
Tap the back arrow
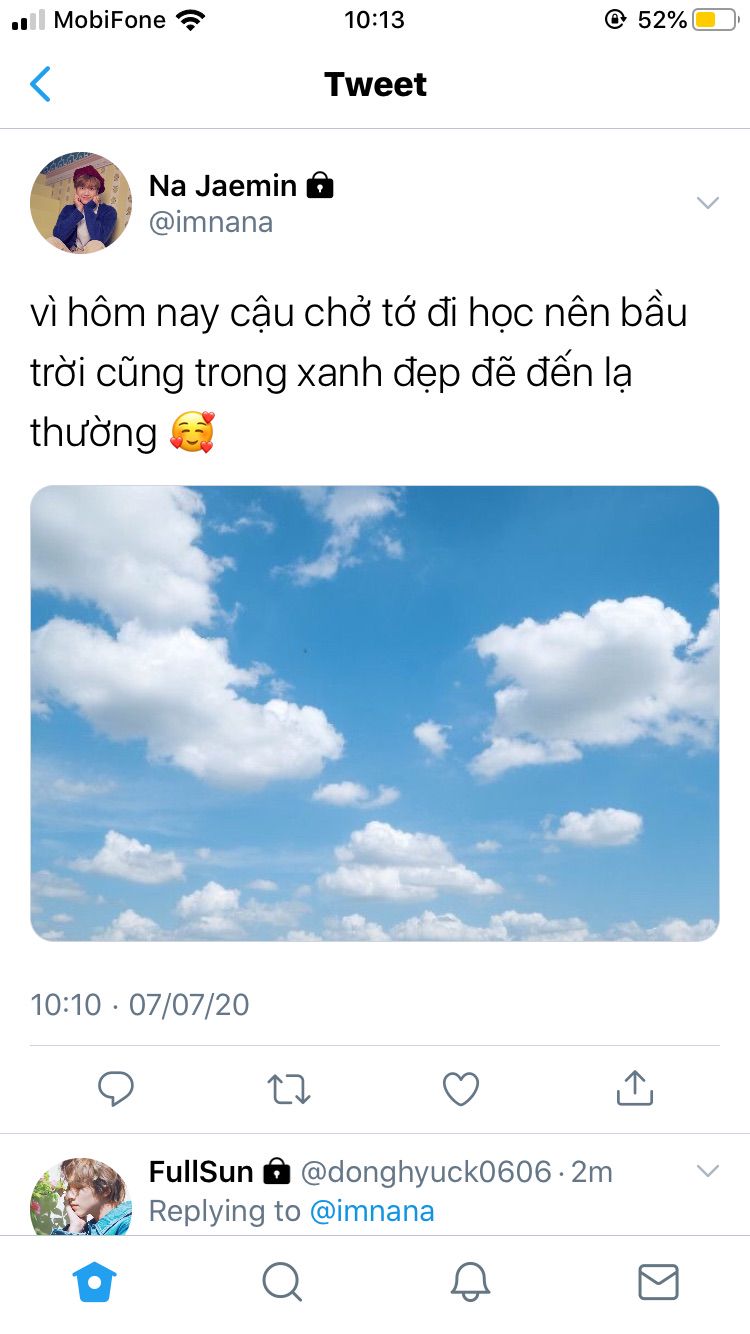(40, 84)
